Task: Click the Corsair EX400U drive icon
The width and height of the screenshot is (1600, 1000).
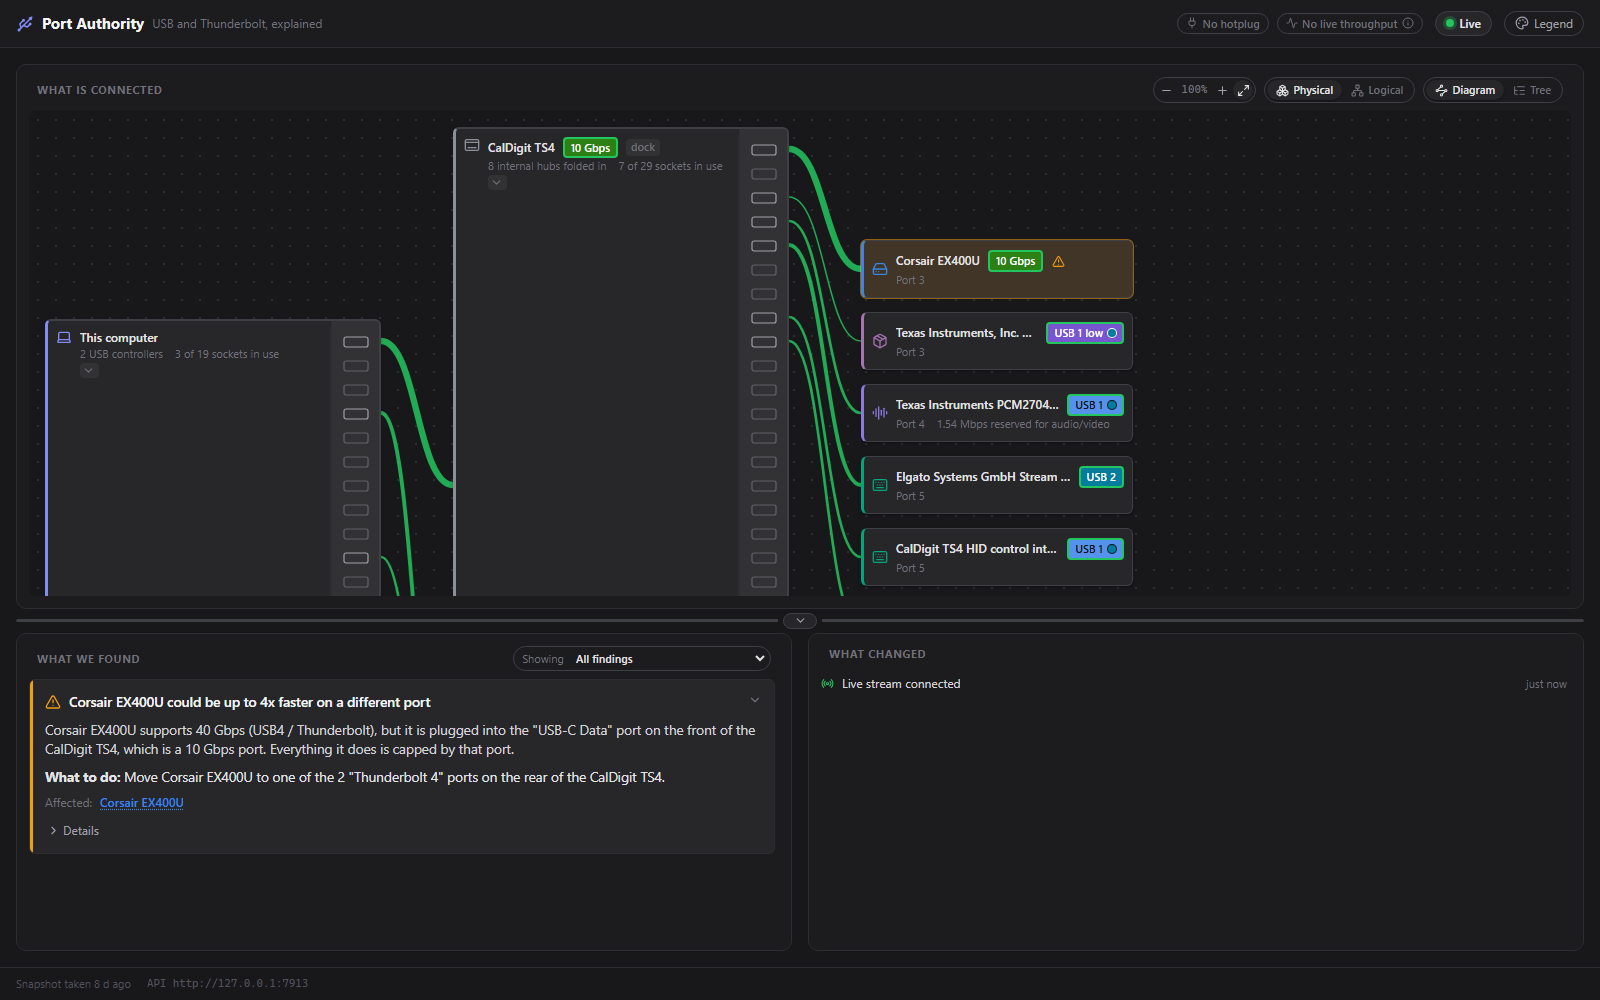Action: 880,269
